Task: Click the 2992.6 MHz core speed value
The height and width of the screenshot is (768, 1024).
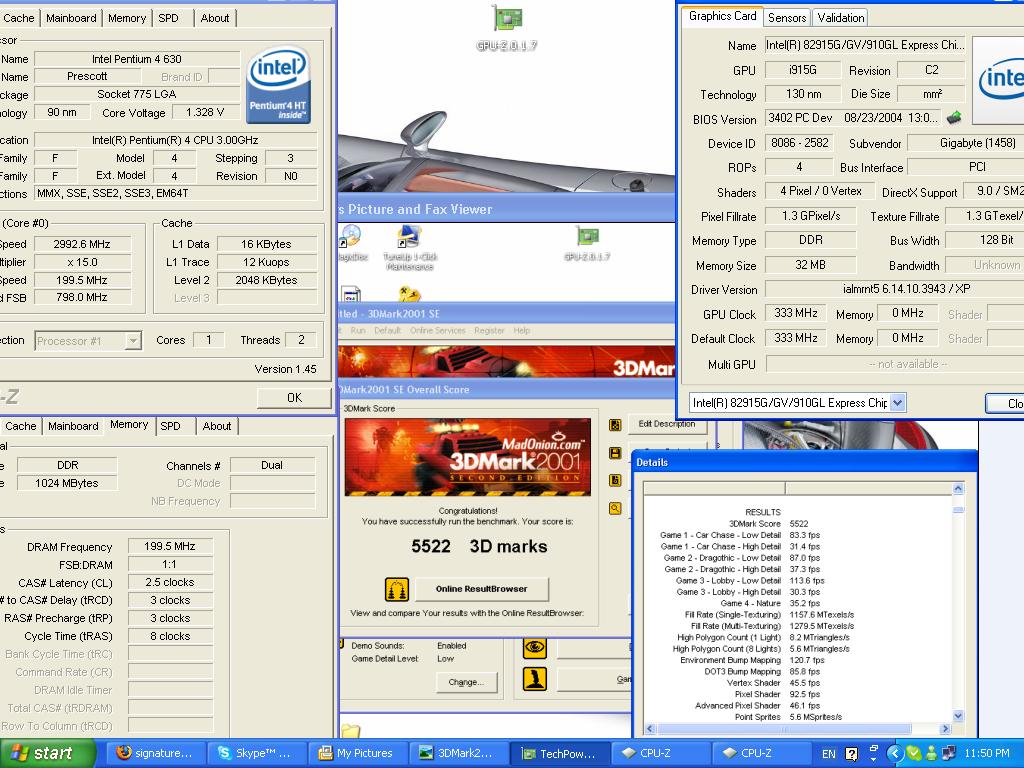Action: 82,244
